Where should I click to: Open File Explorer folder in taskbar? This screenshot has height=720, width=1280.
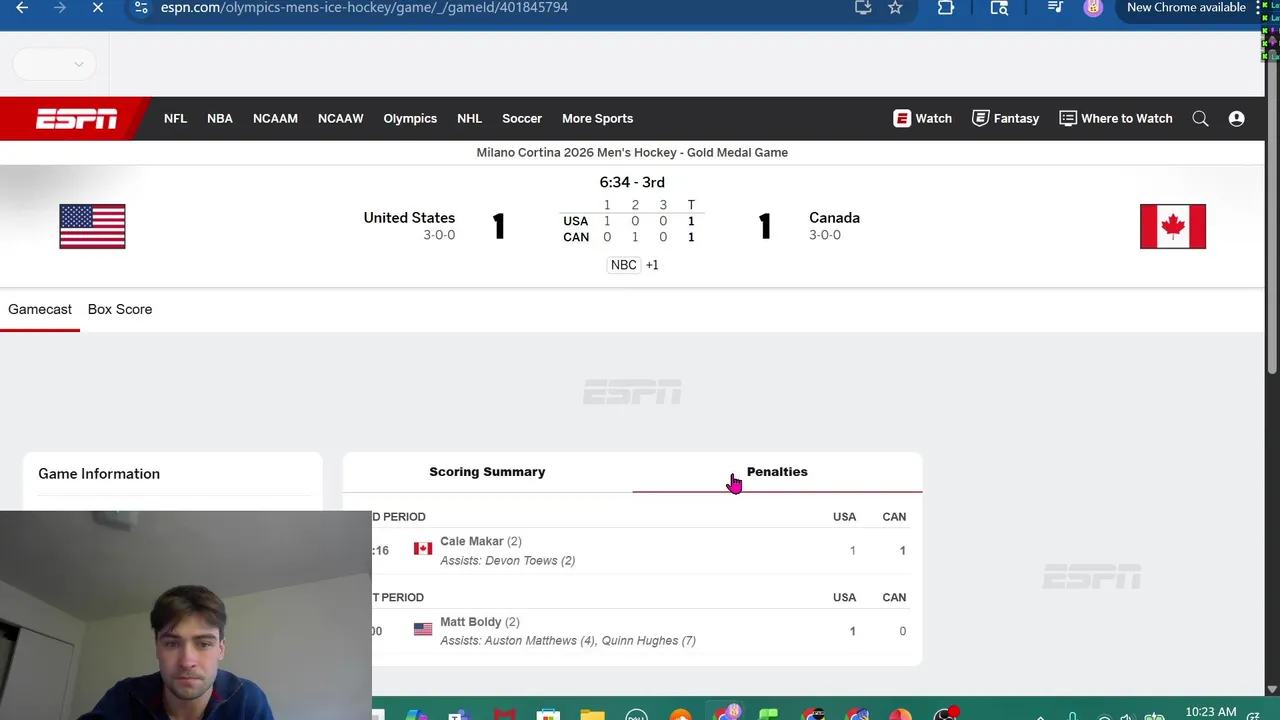pyautogui.click(x=592, y=714)
